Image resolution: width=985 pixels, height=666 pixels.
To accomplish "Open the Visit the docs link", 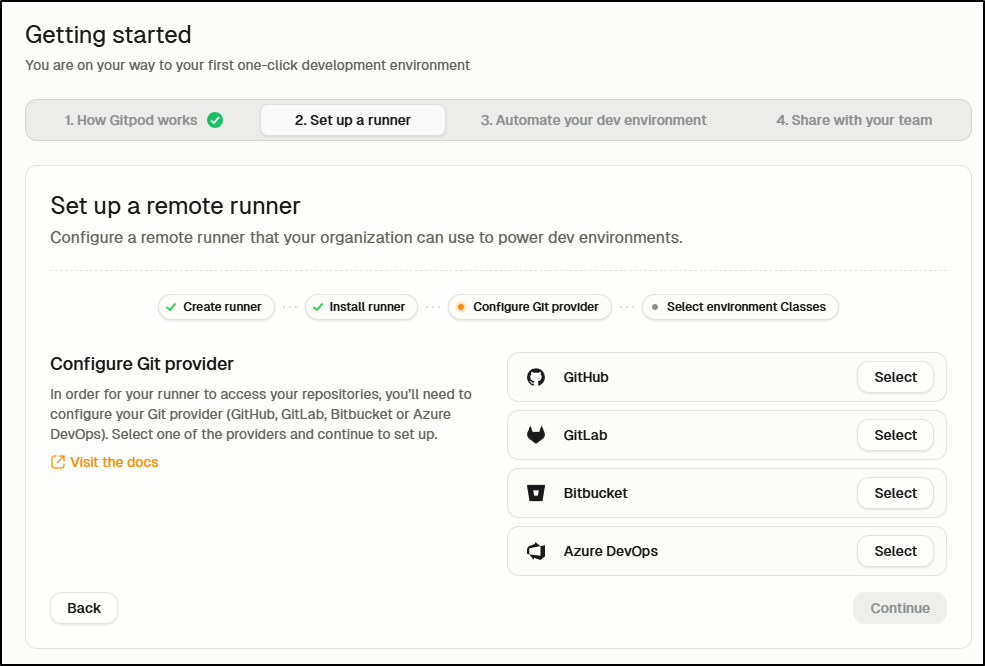I will (114, 462).
